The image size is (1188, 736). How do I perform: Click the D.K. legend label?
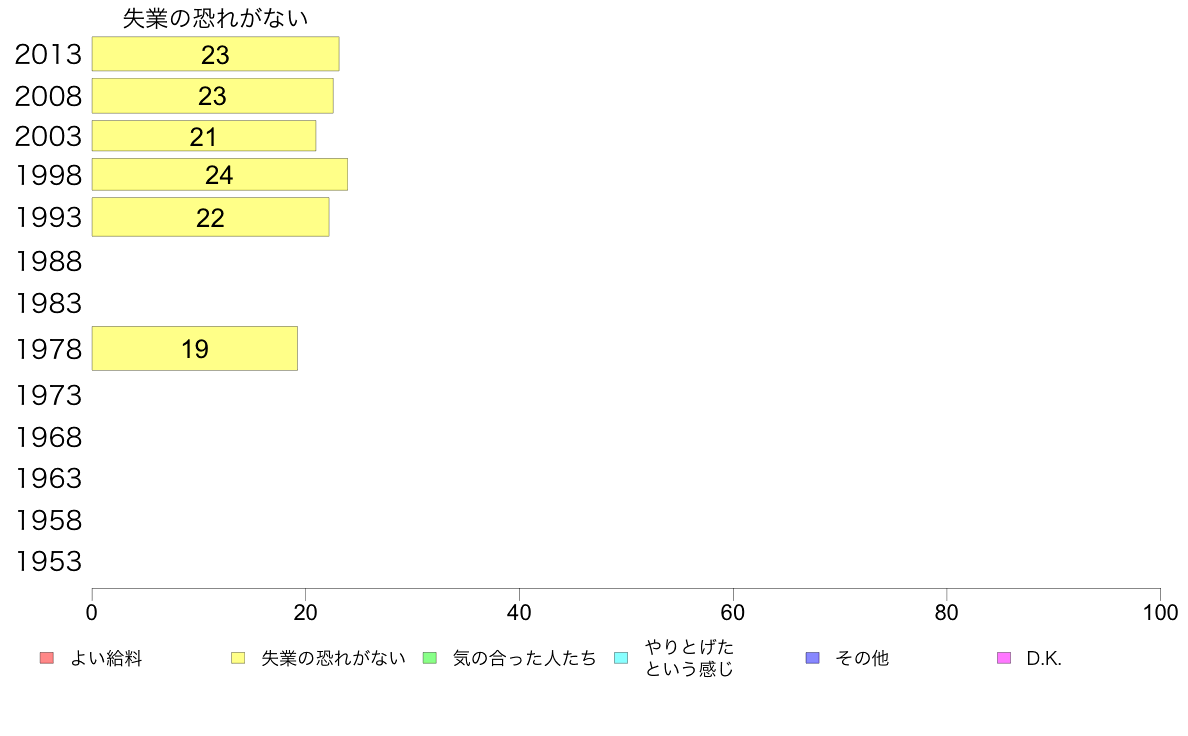point(1044,659)
